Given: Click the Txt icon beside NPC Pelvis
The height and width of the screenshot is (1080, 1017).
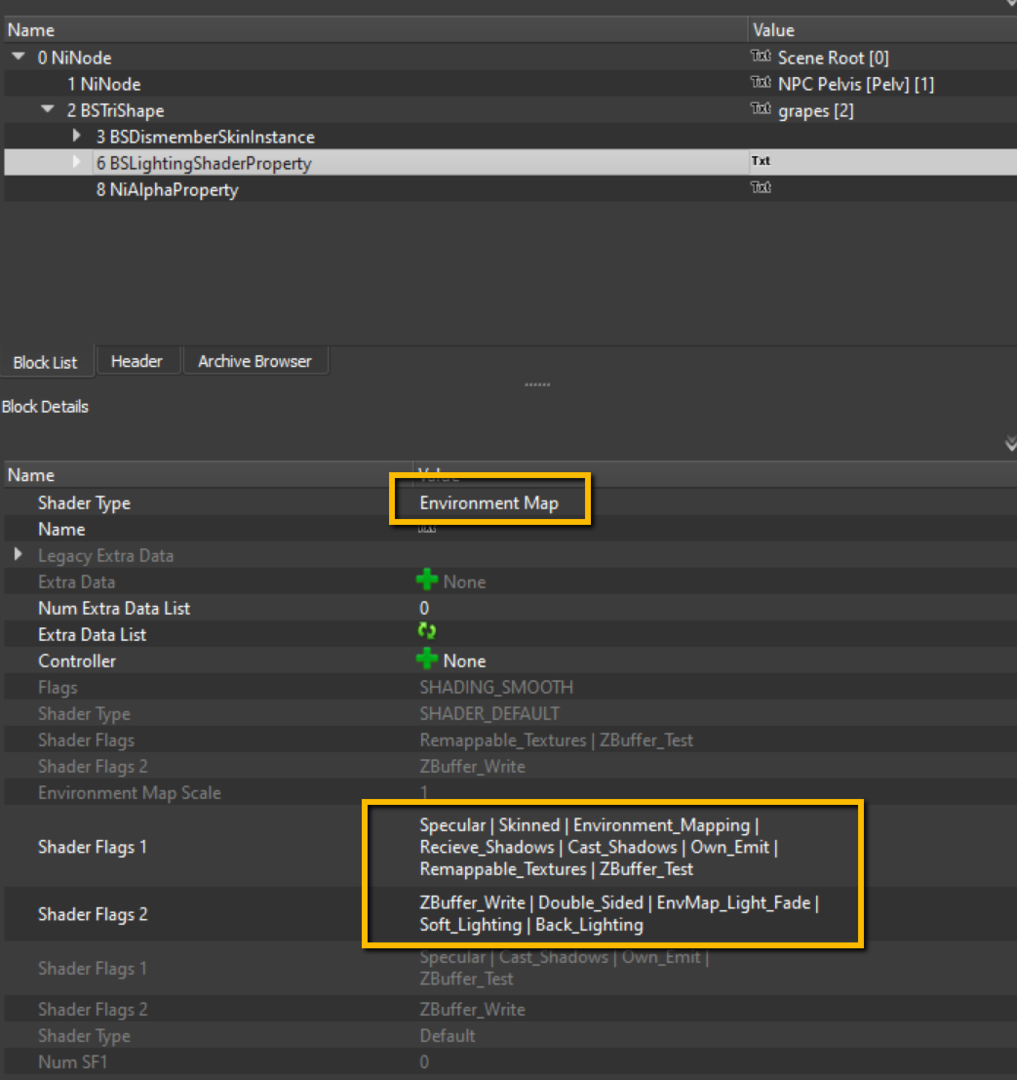Looking at the screenshot, I should coord(761,83).
